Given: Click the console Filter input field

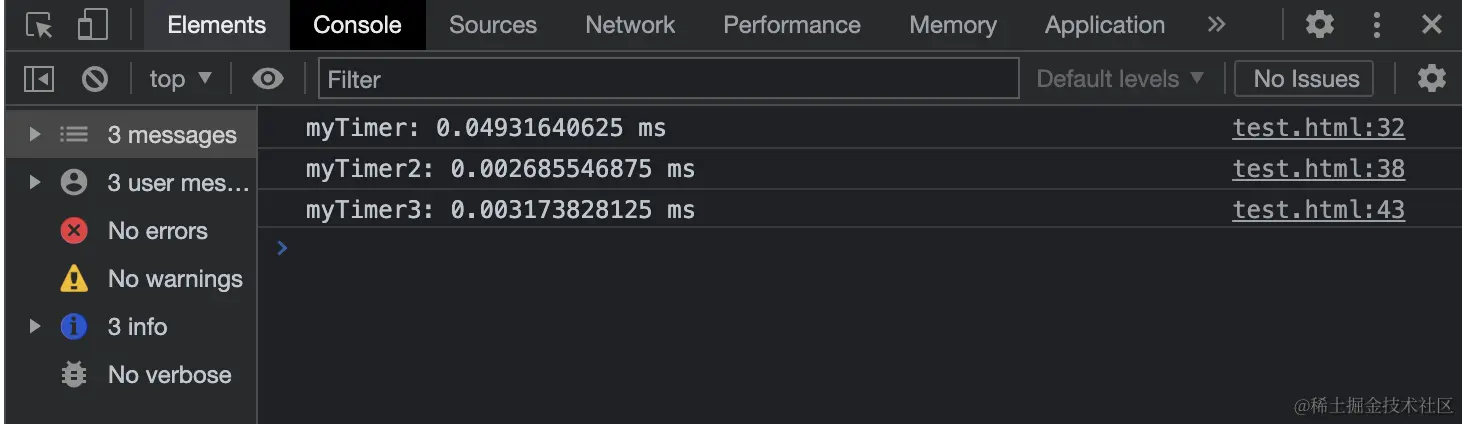Looking at the screenshot, I should click(x=668, y=78).
